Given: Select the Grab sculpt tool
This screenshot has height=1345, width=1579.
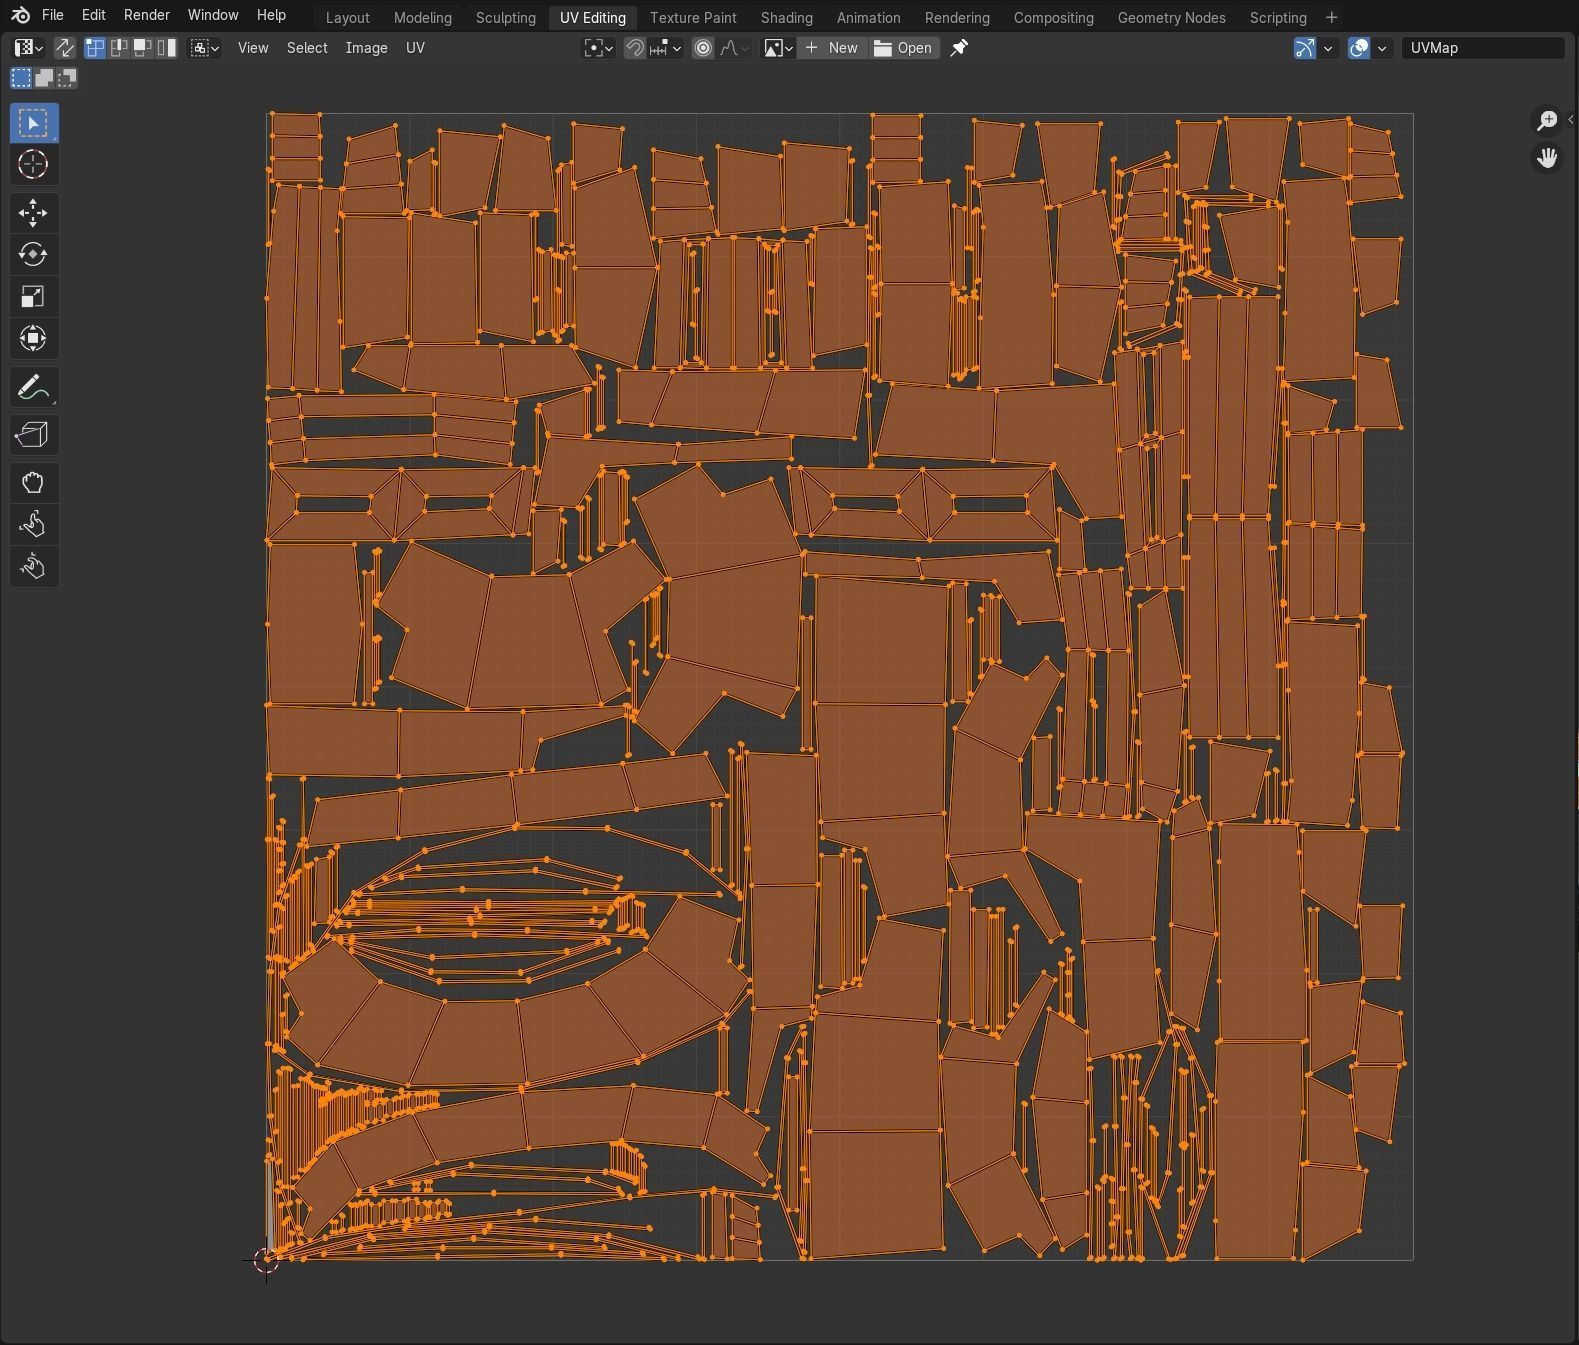Looking at the screenshot, I should (x=33, y=483).
